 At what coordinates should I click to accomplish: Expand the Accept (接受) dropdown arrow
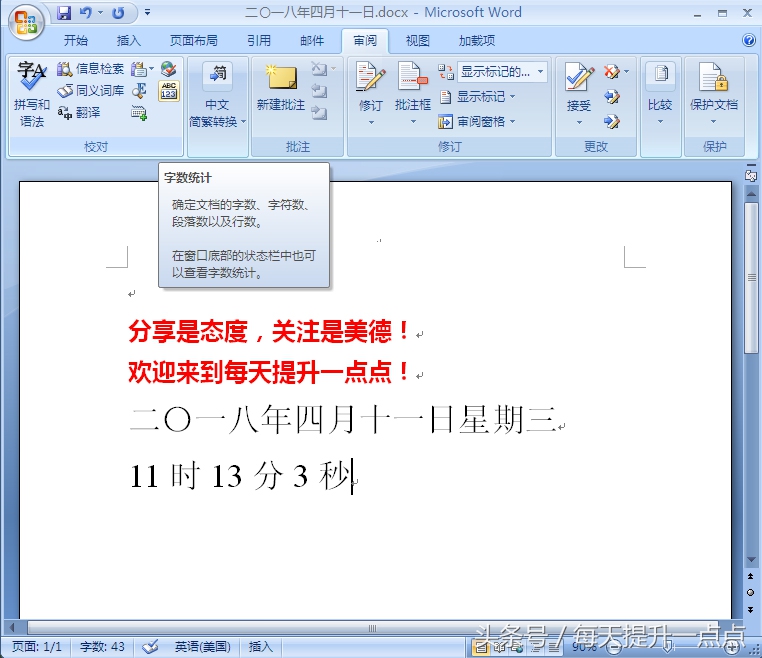pyautogui.click(x=579, y=122)
